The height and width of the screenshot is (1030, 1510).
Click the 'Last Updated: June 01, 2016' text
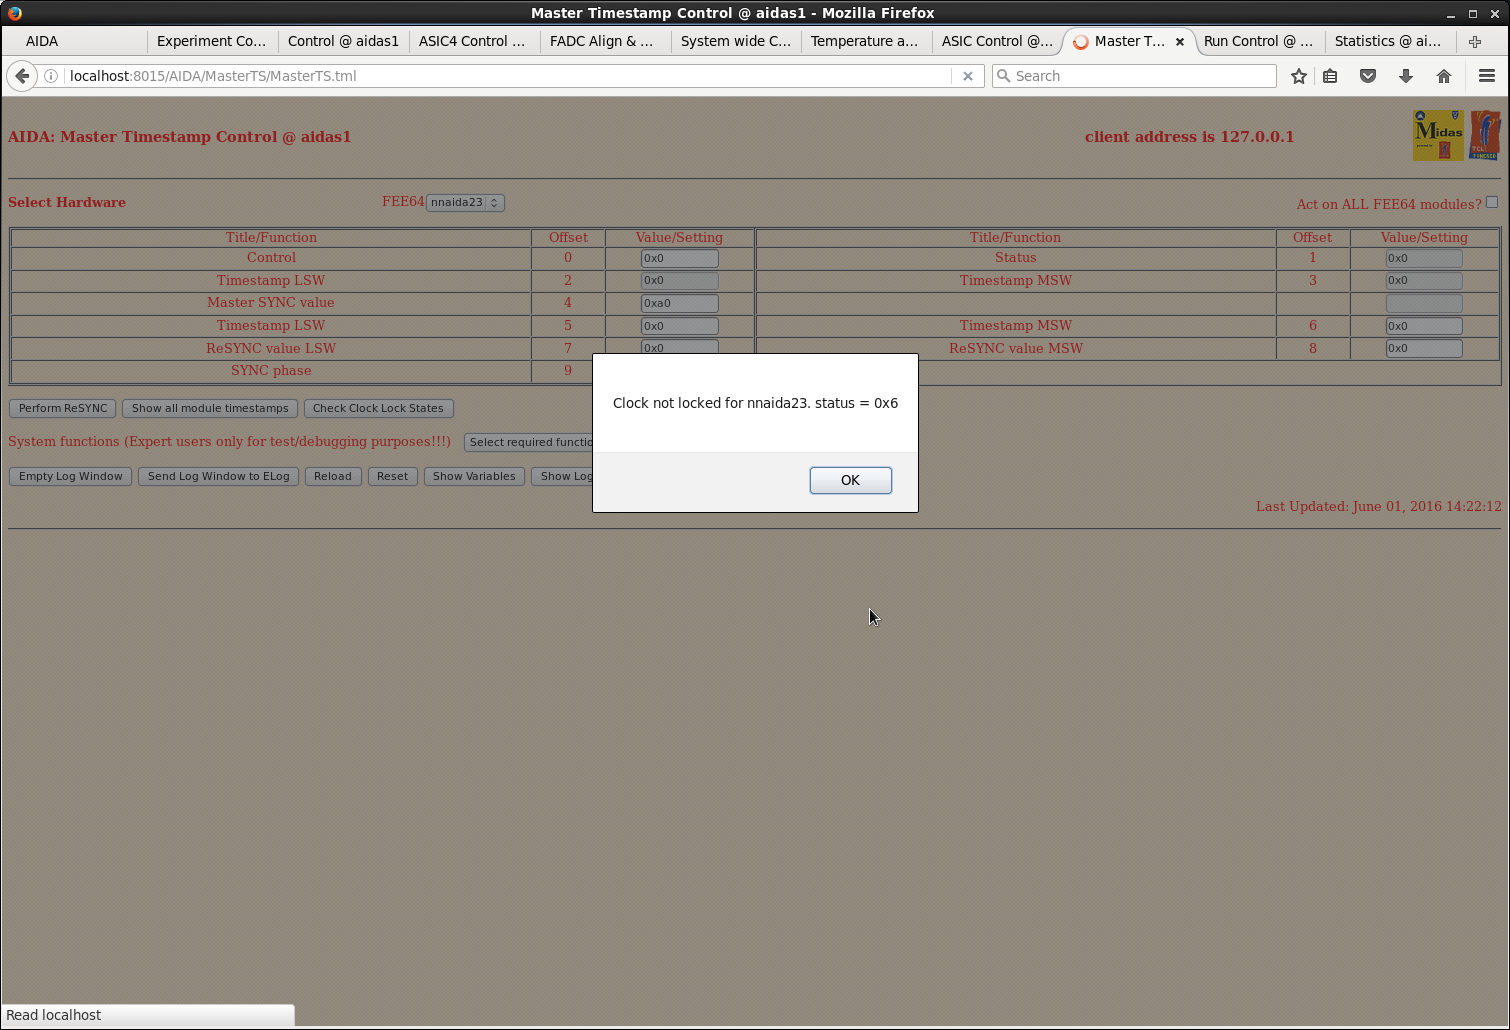pos(1379,506)
